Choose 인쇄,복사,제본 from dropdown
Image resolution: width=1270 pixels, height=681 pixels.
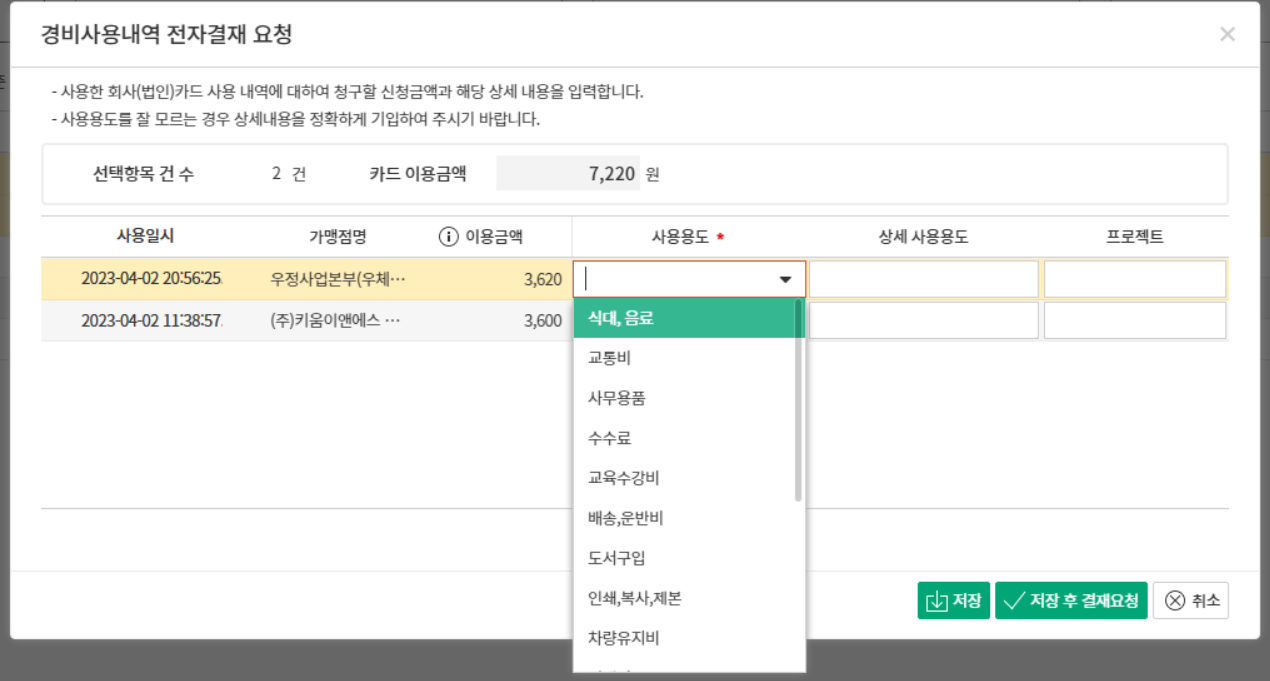(634, 598)
